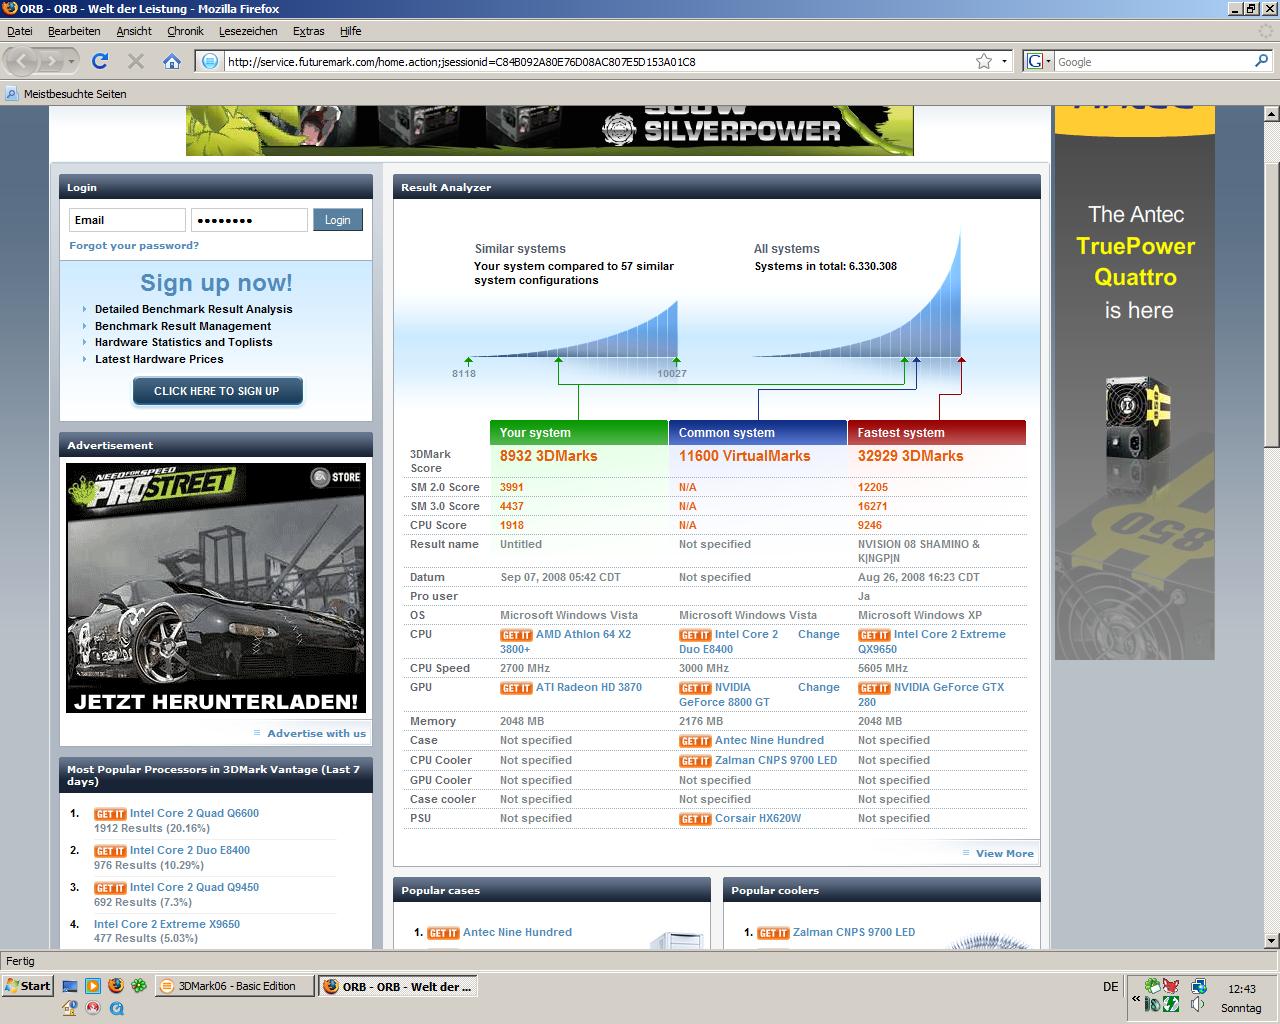This screenshot has width=1280, height=1024.
Task: Click the Login button
Action: [337, 220]
